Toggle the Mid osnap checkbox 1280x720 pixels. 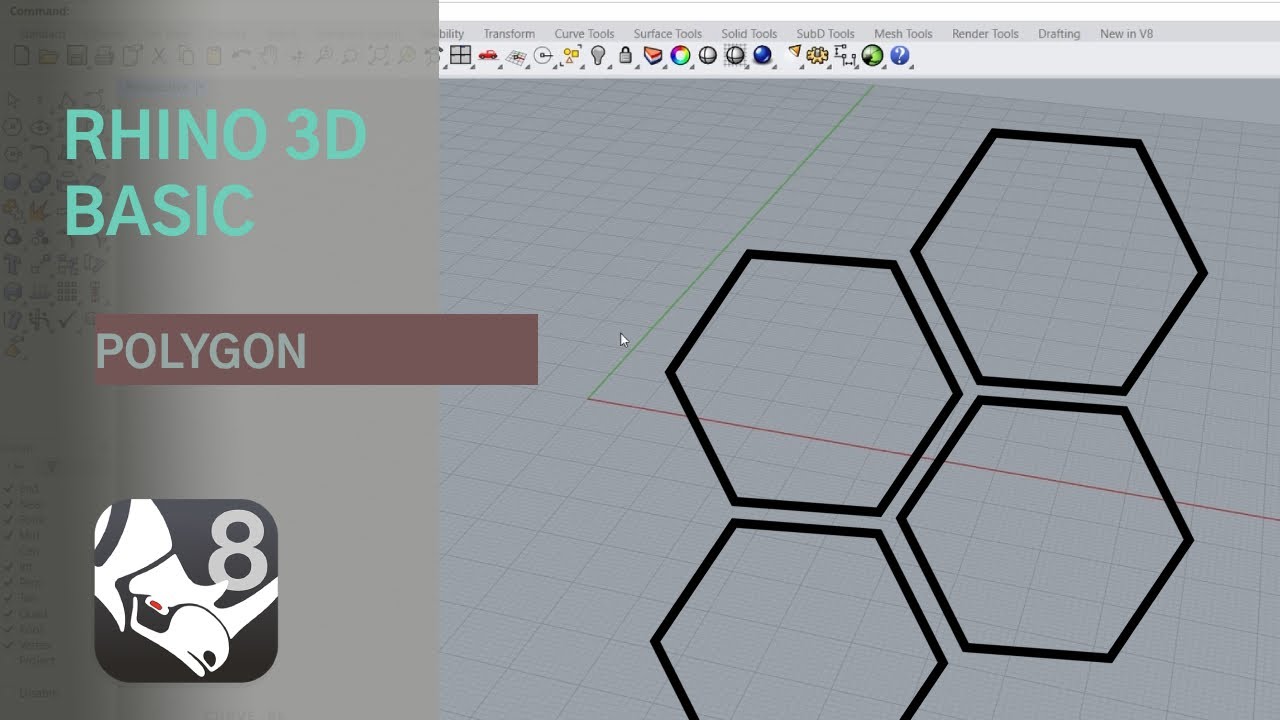point(9,536)
